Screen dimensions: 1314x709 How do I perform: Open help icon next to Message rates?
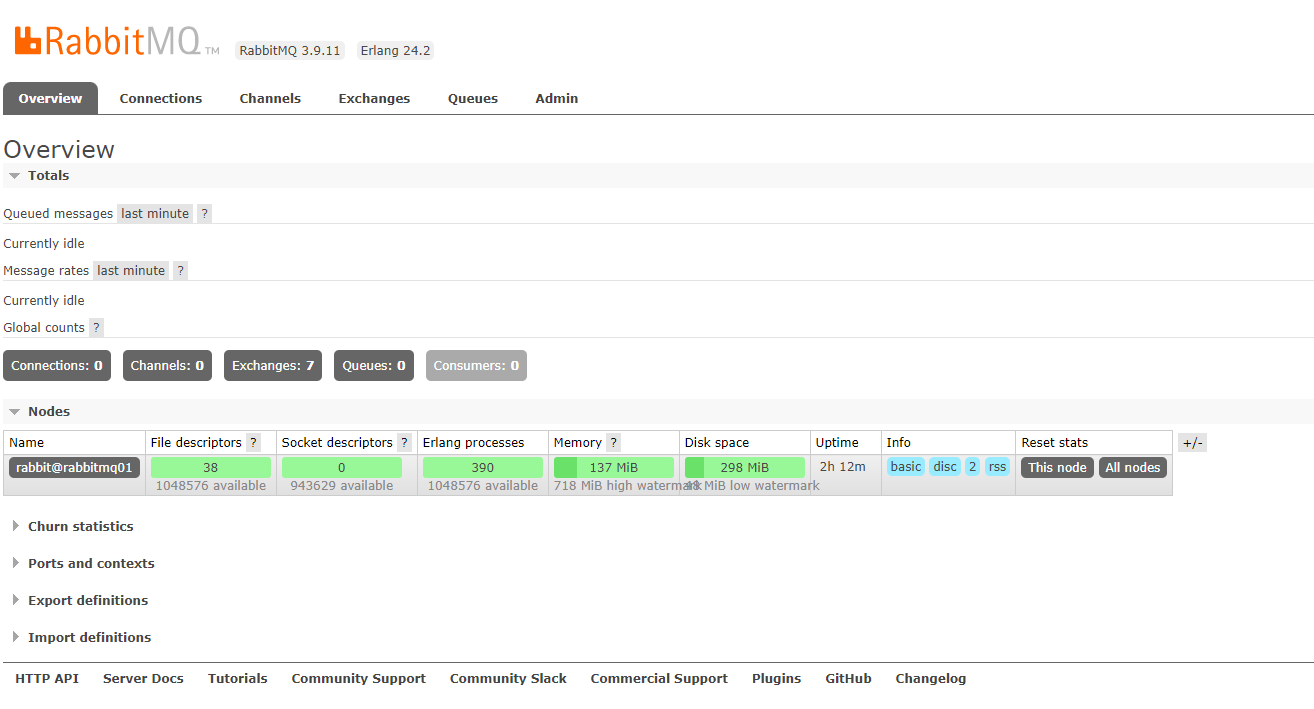pos(180,270)
